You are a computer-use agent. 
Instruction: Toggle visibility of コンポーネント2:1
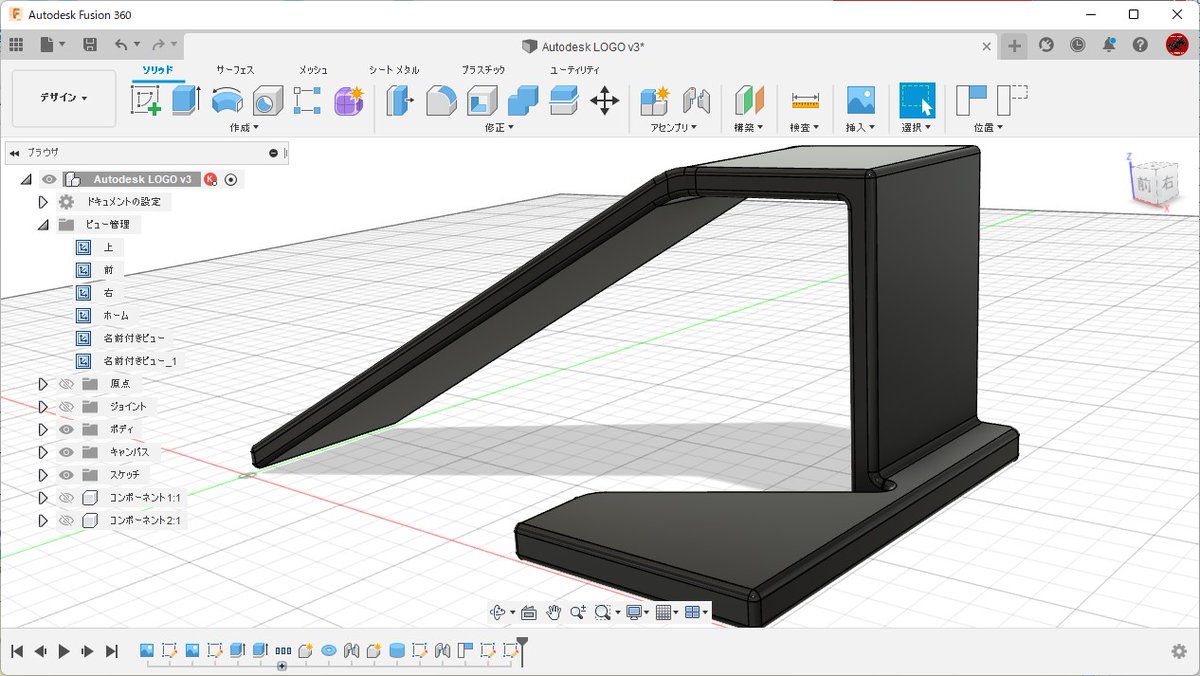(67, 521)
